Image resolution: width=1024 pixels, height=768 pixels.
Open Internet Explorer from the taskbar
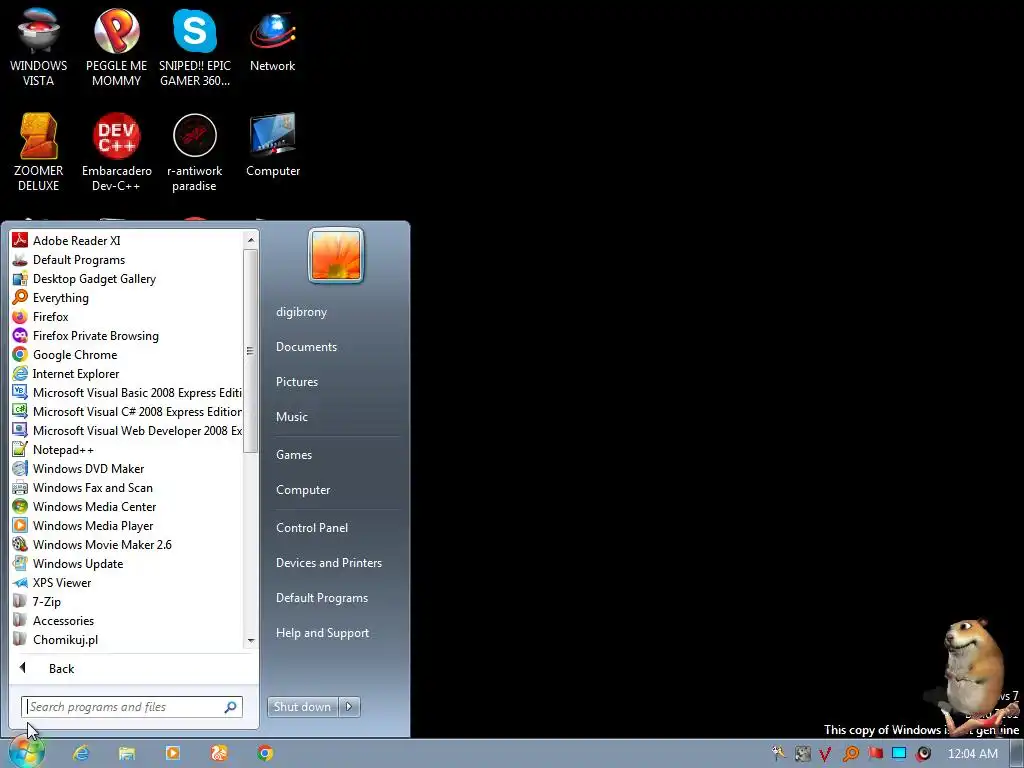click(81, 753)
